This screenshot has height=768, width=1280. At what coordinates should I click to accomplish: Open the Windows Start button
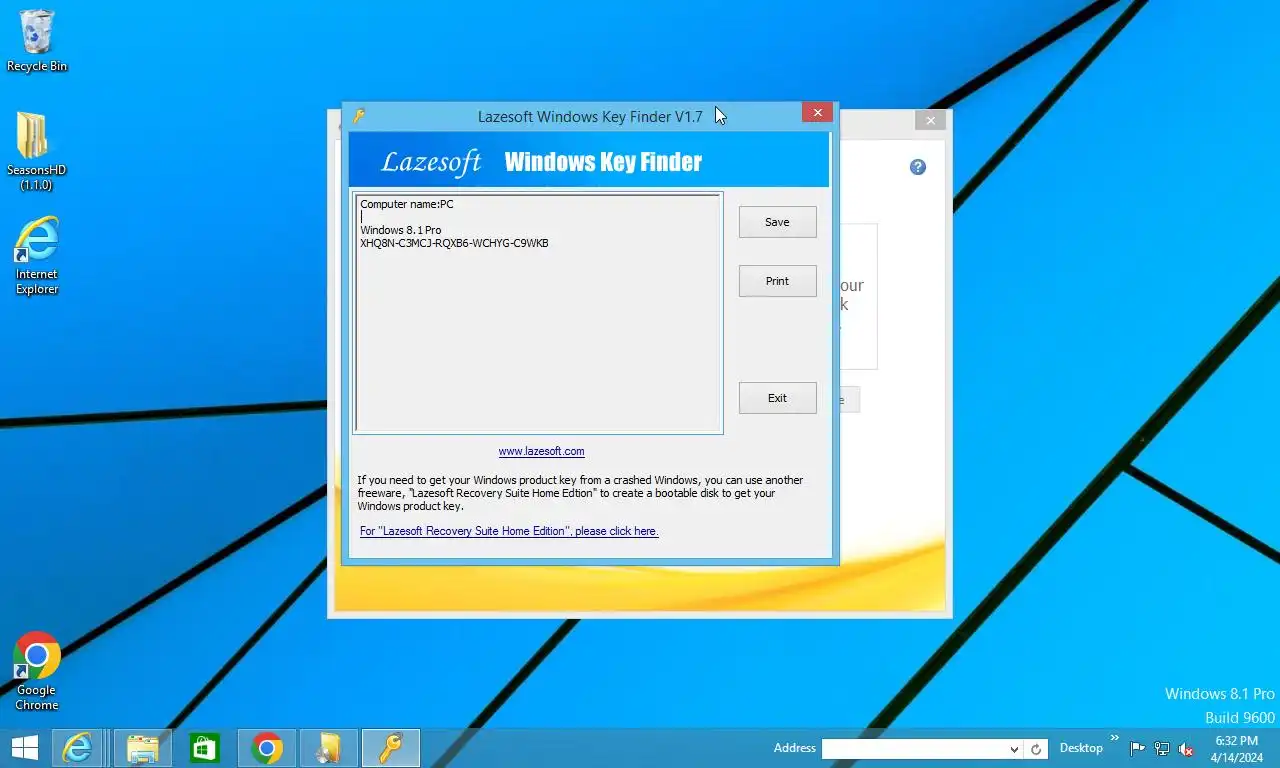click(x=24, y=748)
